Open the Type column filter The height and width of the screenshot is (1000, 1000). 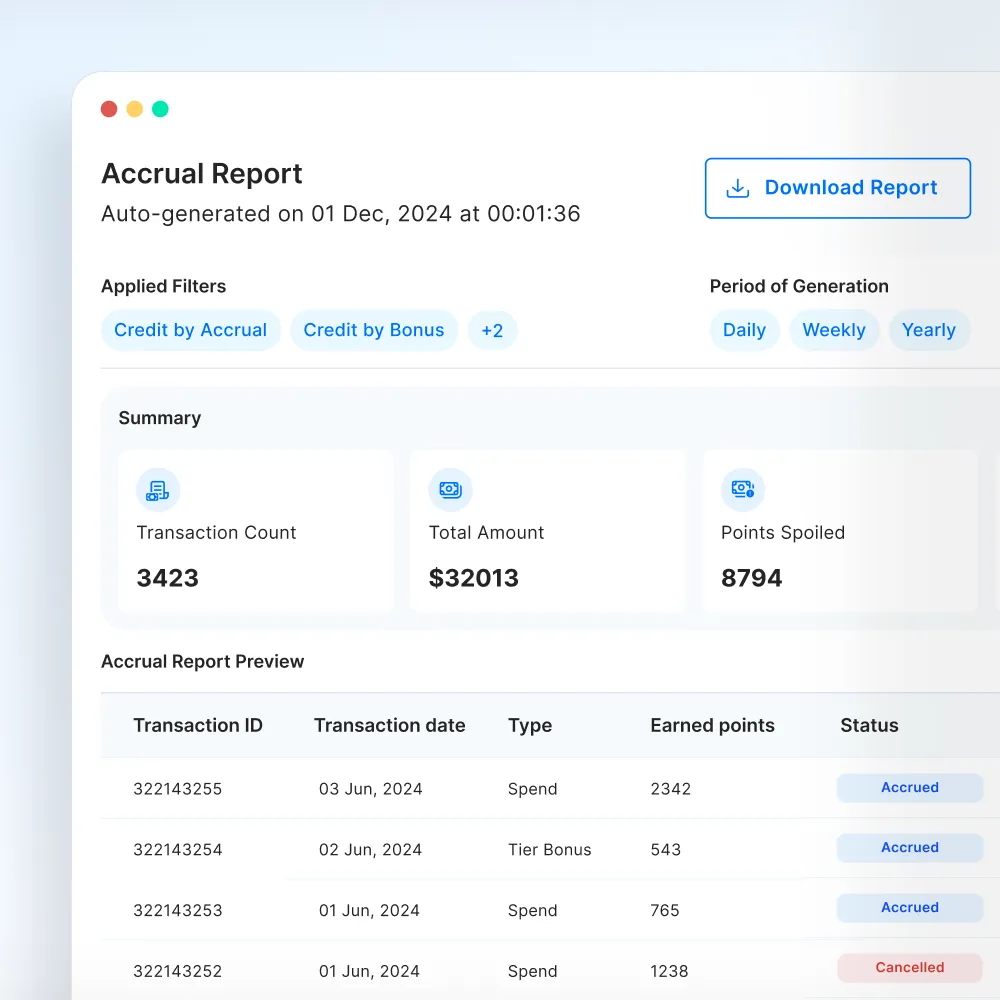(530, 725)
